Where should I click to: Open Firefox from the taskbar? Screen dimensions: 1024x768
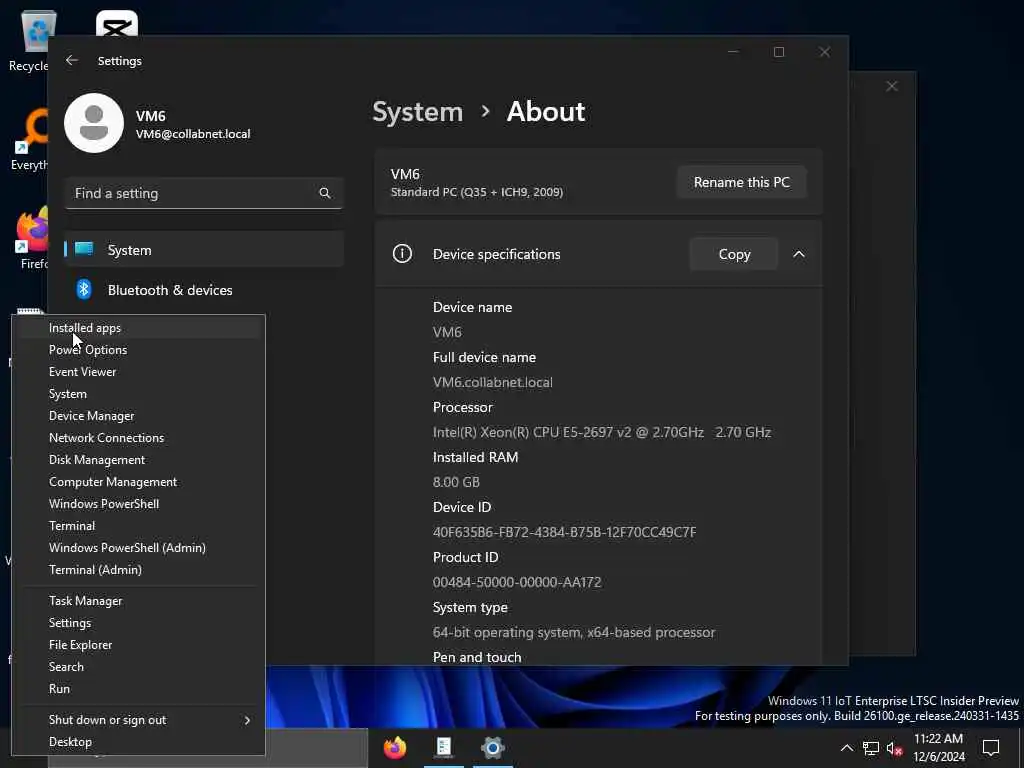[x=394, y=748]
